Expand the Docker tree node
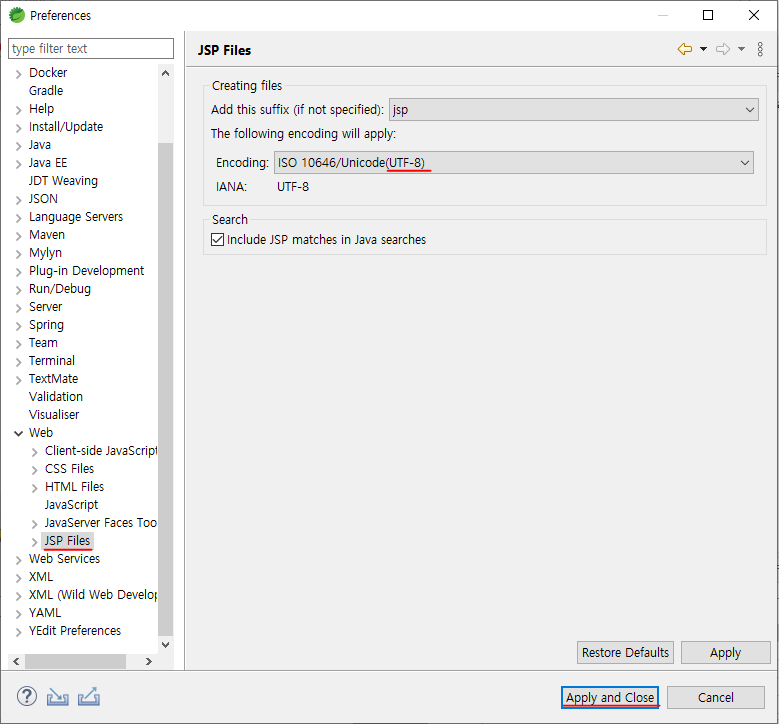779x724 pixels. (18, 74)
